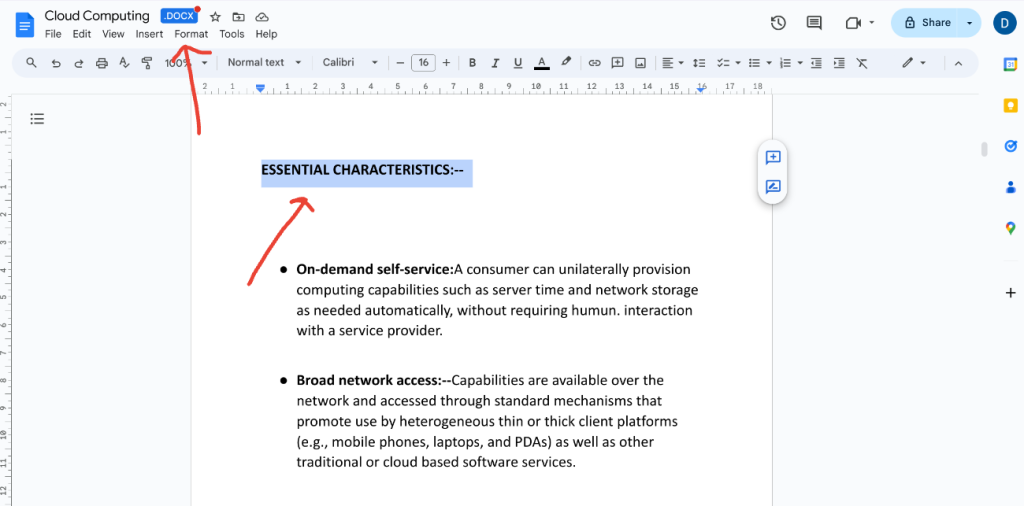The height and width of the screenshot is (506, 1024).
Task: Open Google Keep side panel
Action: 1010,105
